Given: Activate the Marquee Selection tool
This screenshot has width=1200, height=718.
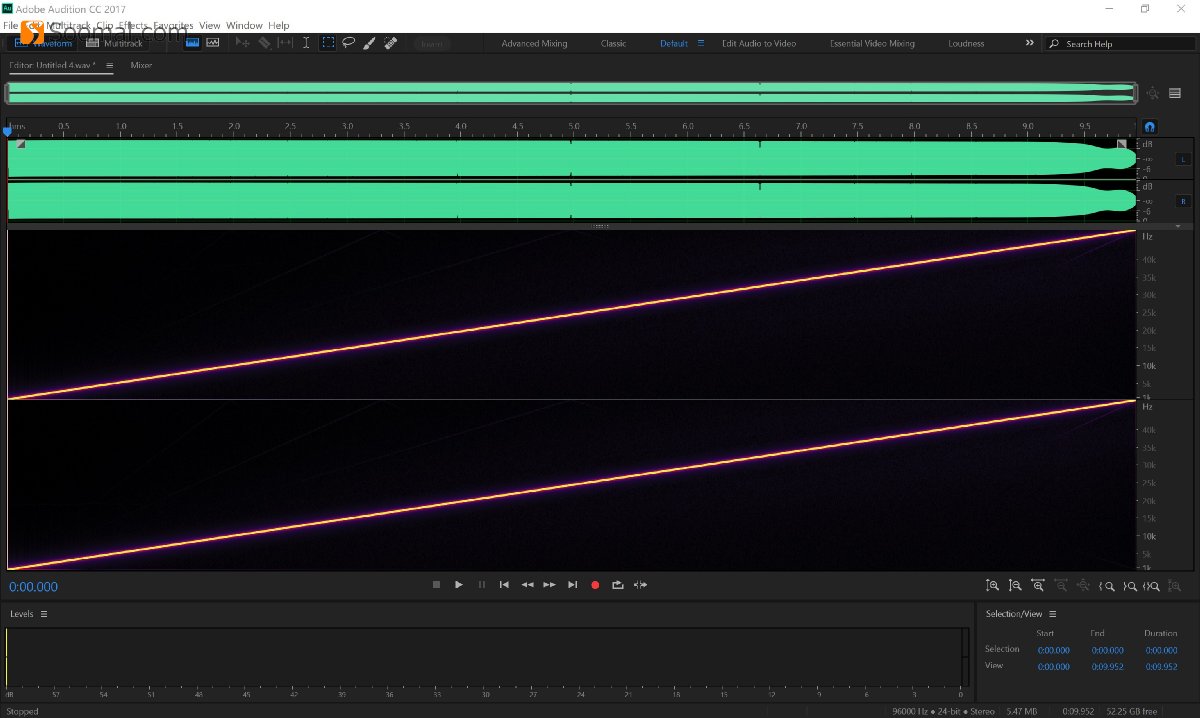Looking at the screenshot, I should coord(328,43).
